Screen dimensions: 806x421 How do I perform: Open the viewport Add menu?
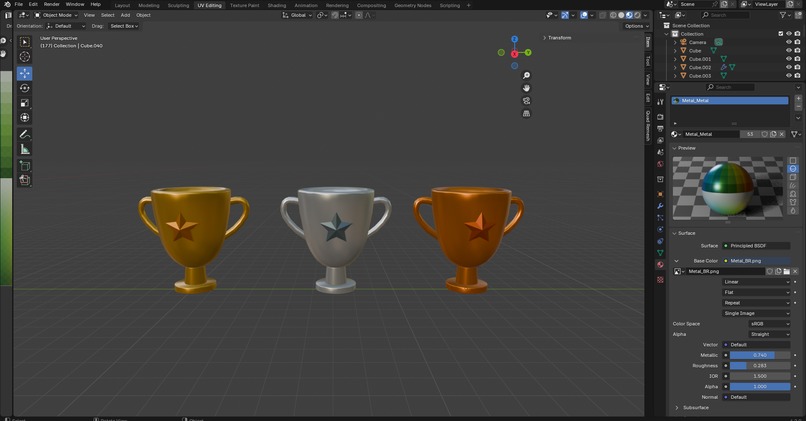tap(125, 15)
